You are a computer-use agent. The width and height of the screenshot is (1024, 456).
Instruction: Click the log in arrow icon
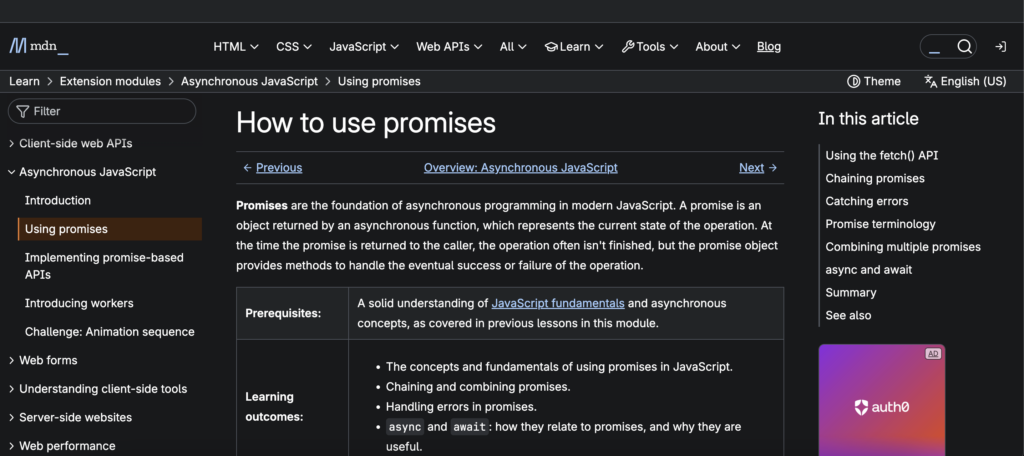click(1000, 46)
